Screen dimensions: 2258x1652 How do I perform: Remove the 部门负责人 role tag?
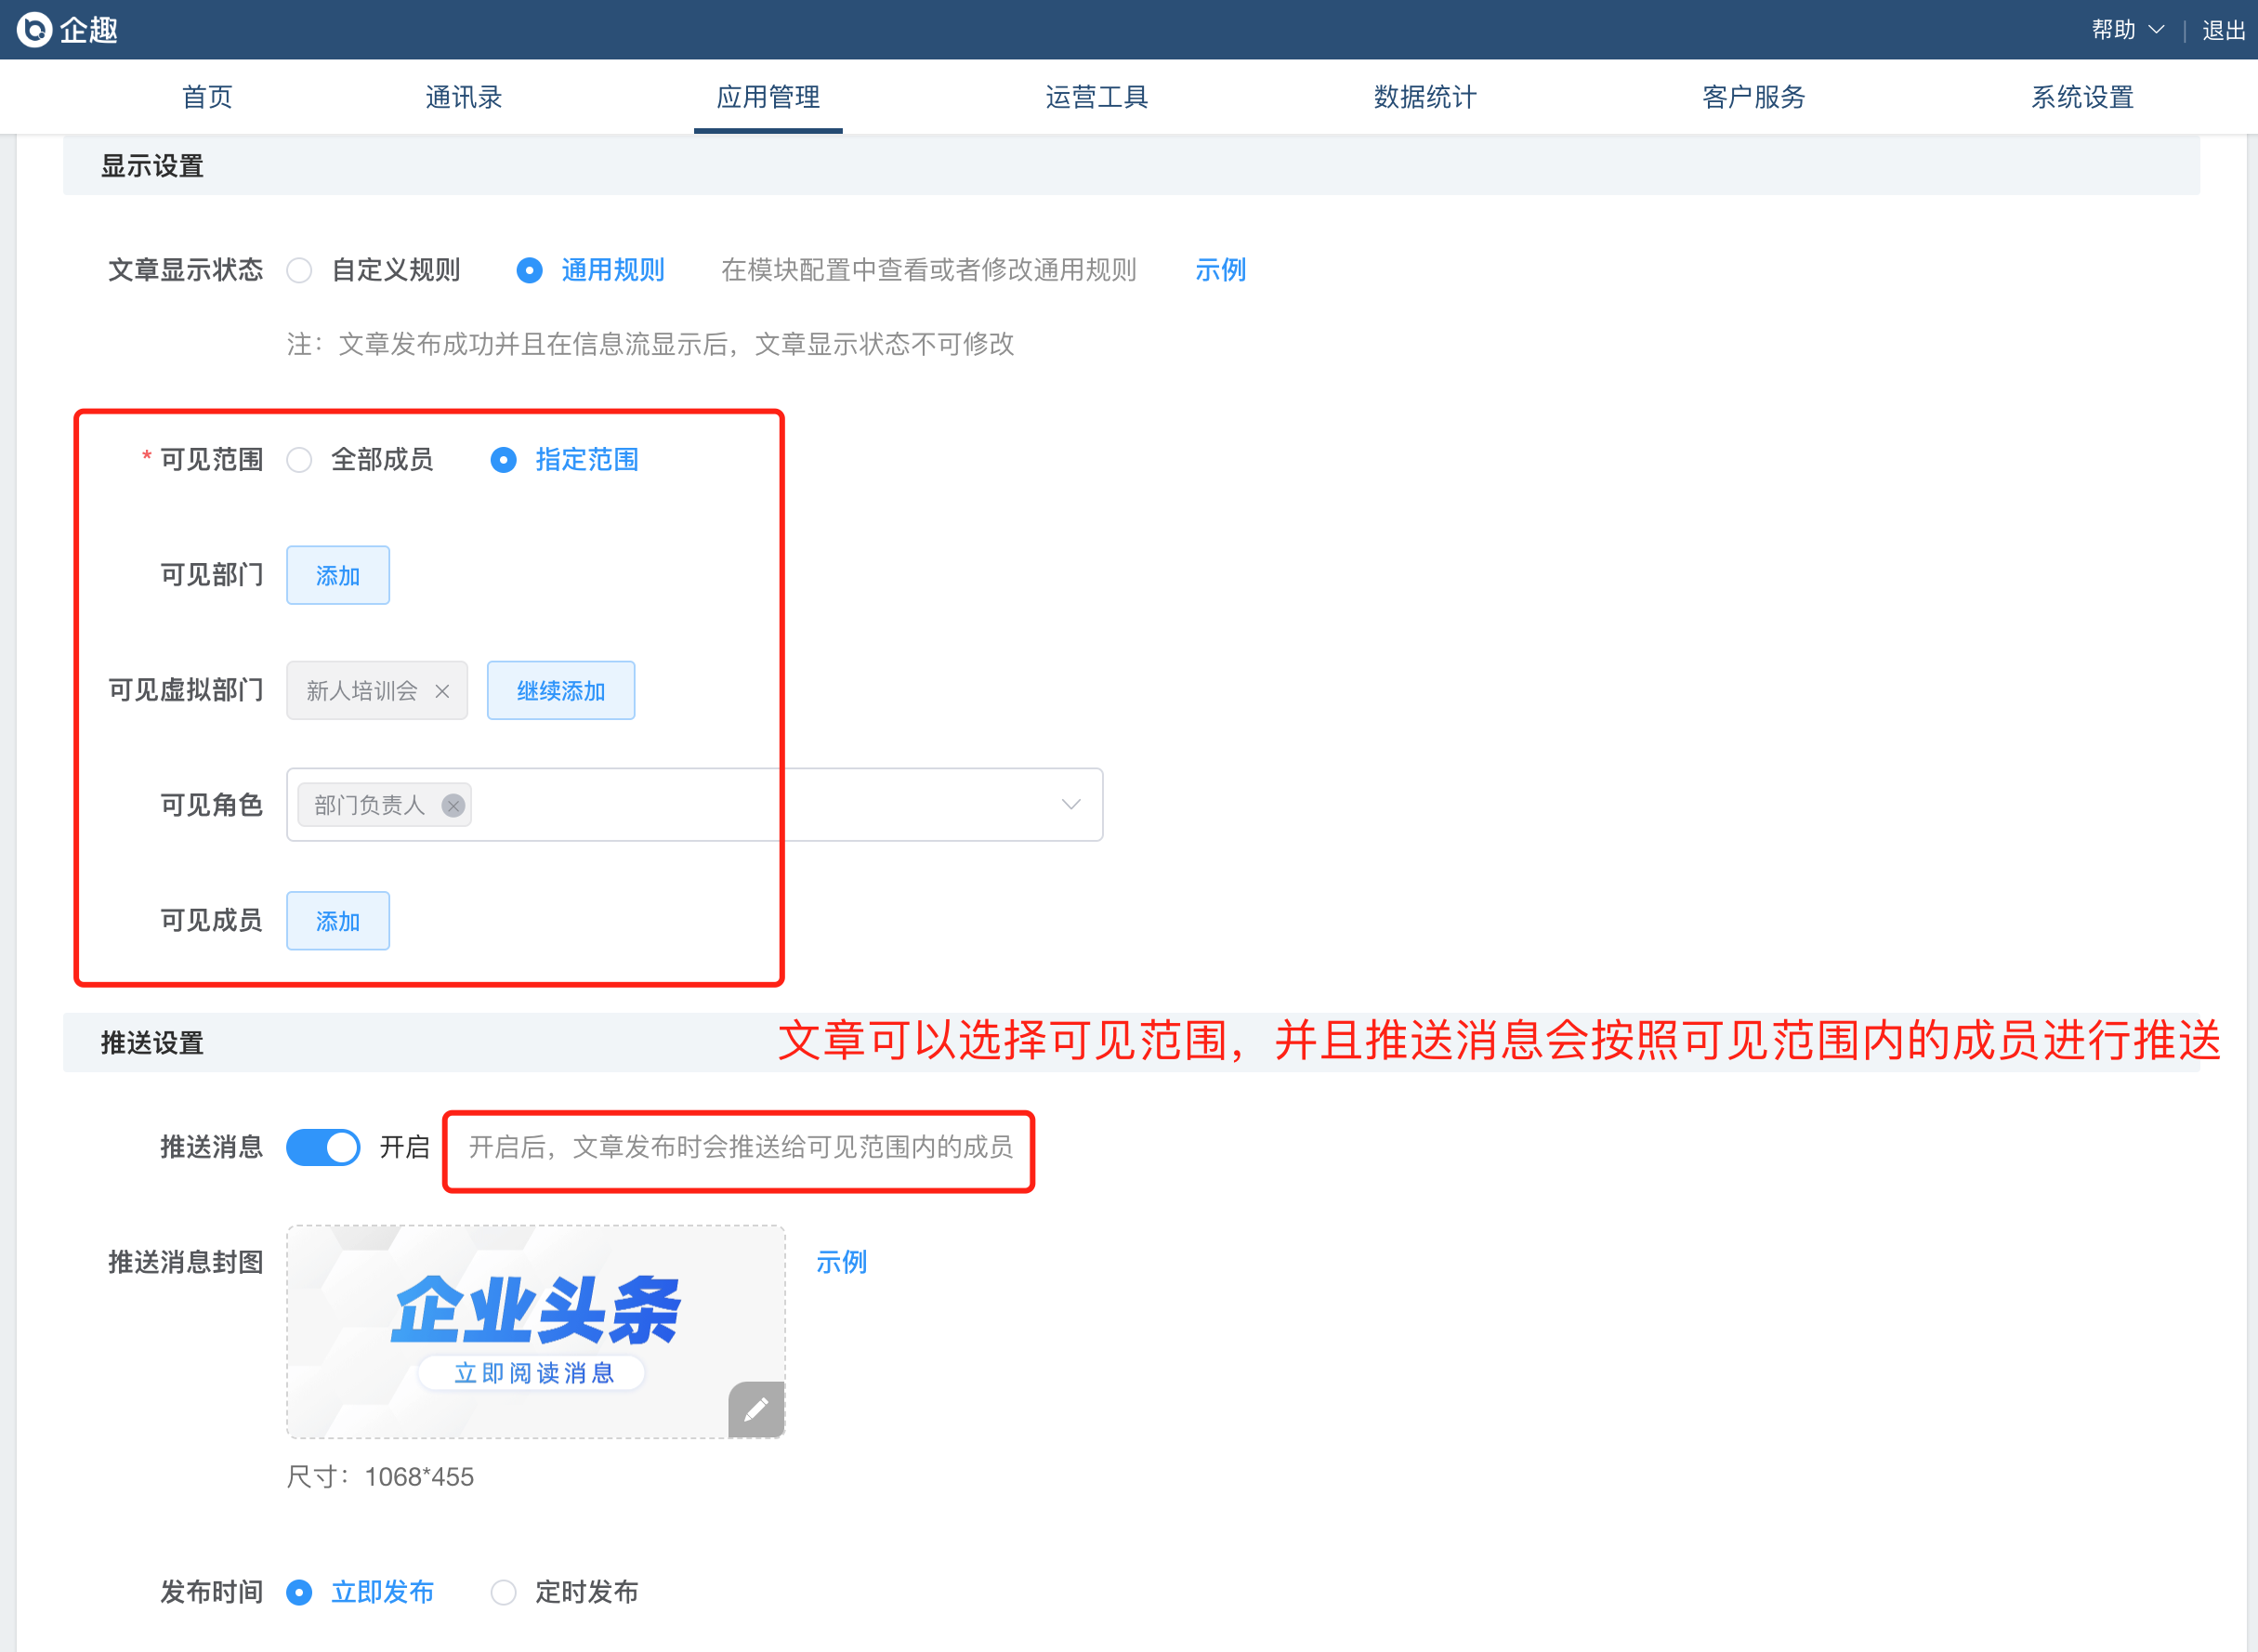coord(453,806)
